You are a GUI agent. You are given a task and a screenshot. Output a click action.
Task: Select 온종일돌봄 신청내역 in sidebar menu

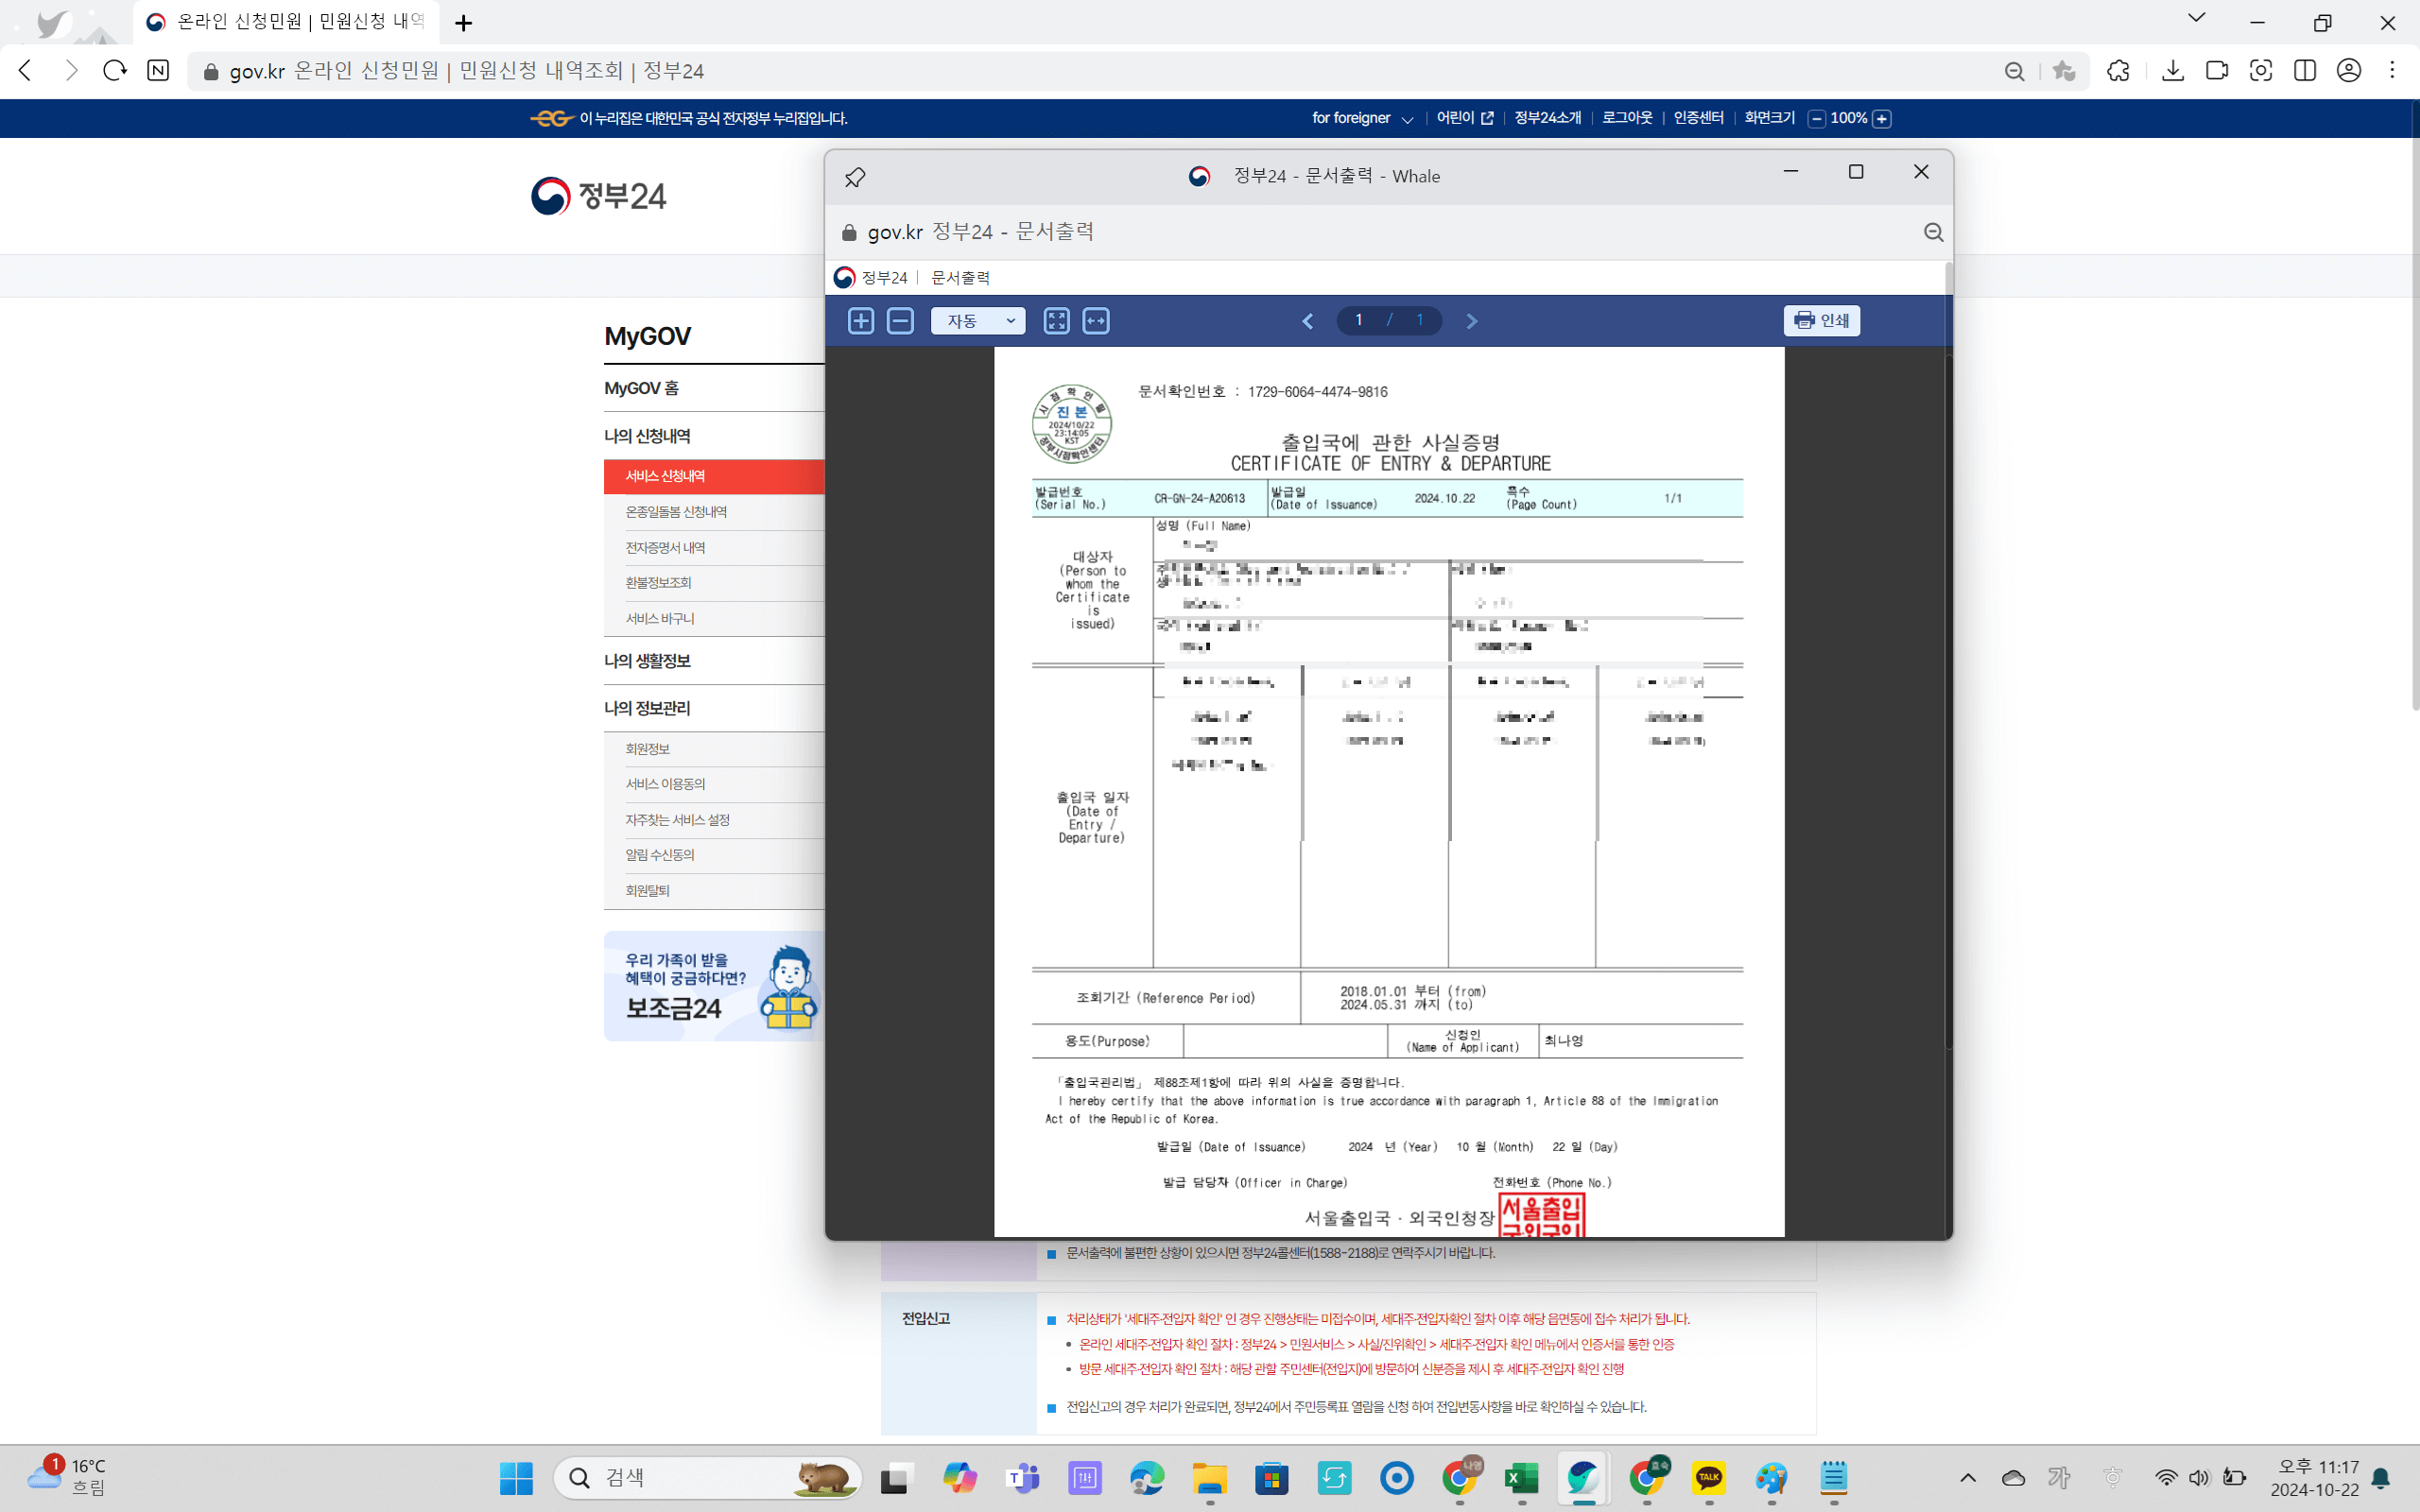tap(676, 512)
